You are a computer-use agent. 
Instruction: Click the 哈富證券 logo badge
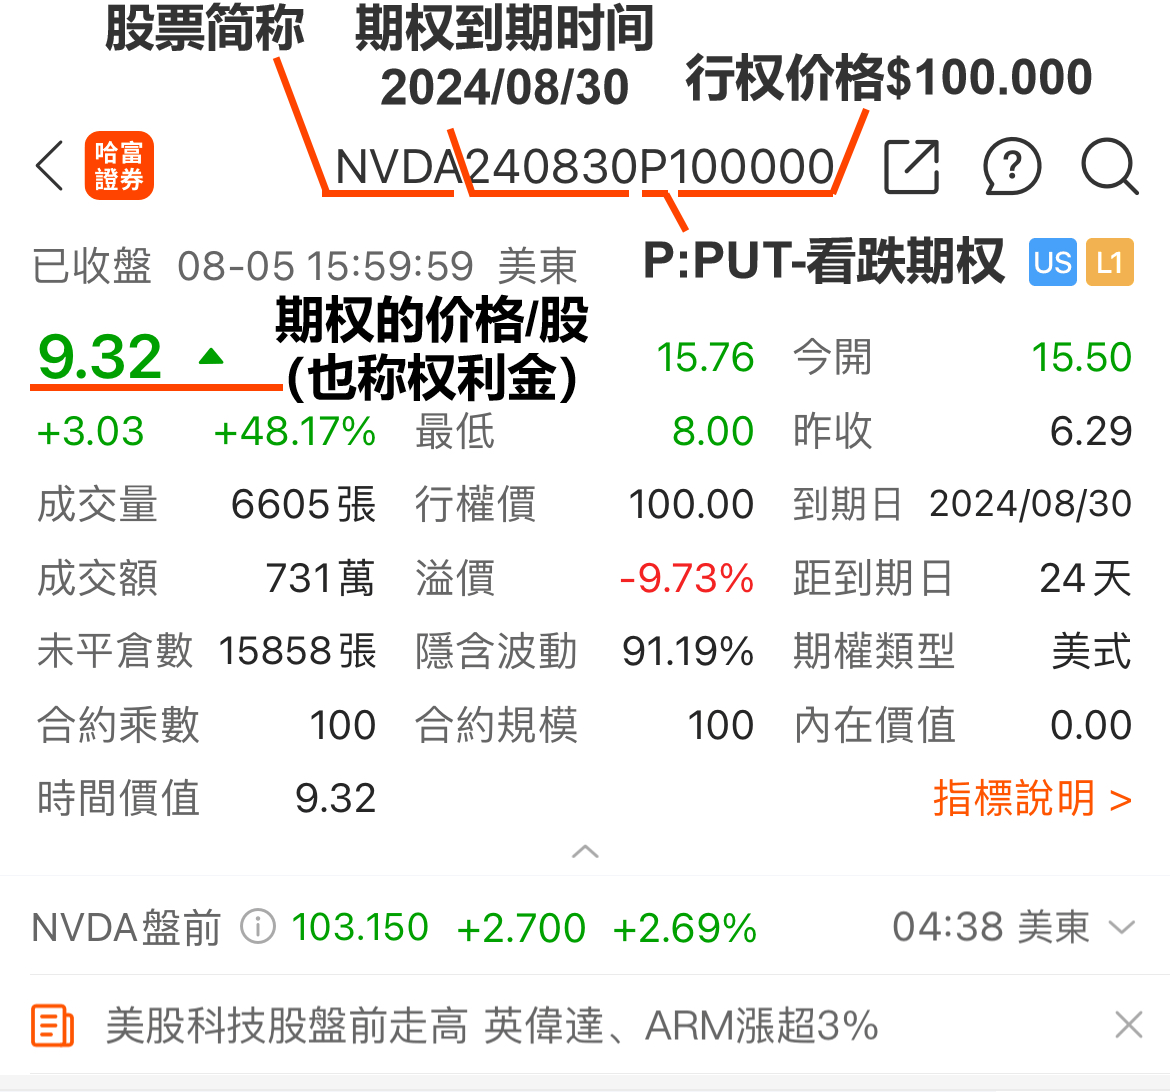pos(119,165)
